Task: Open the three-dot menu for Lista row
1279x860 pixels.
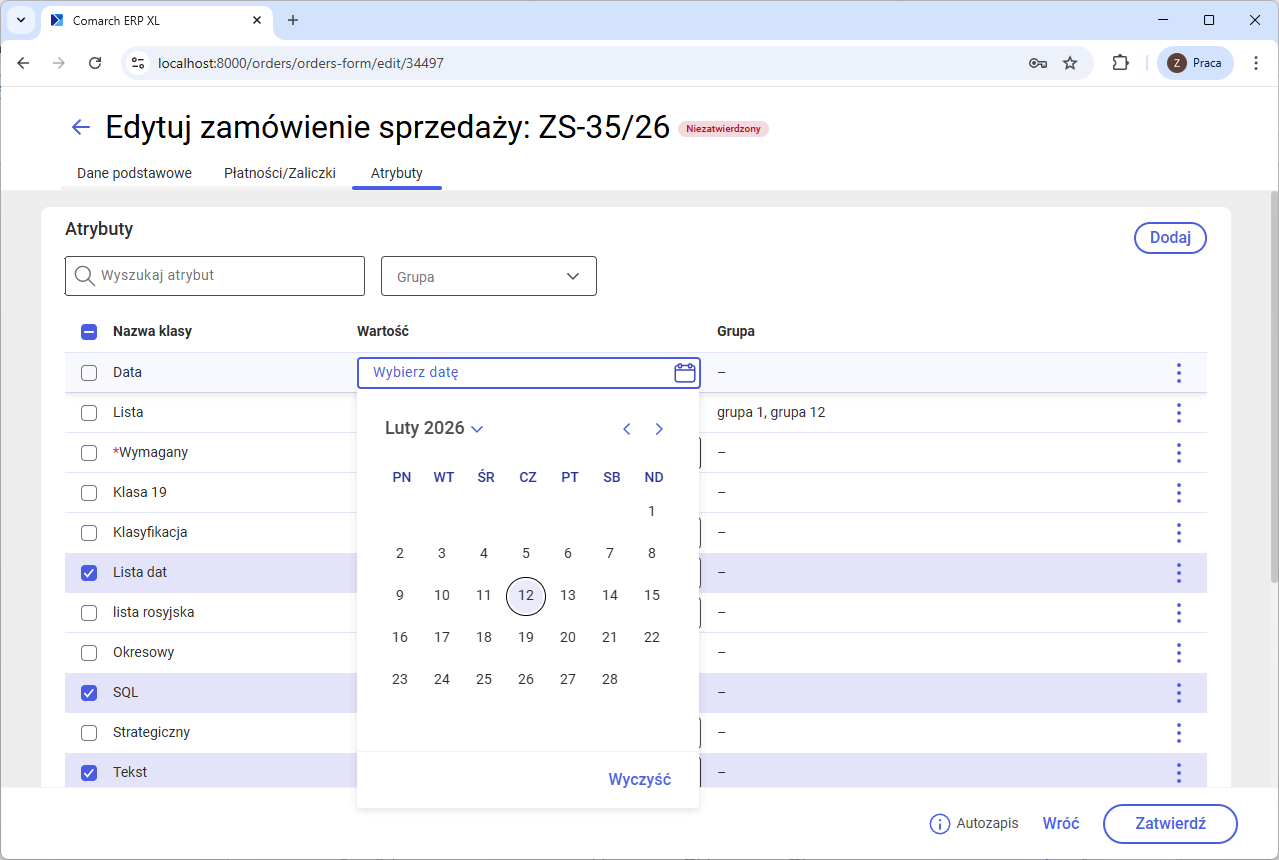Action: click(1178, 412)
